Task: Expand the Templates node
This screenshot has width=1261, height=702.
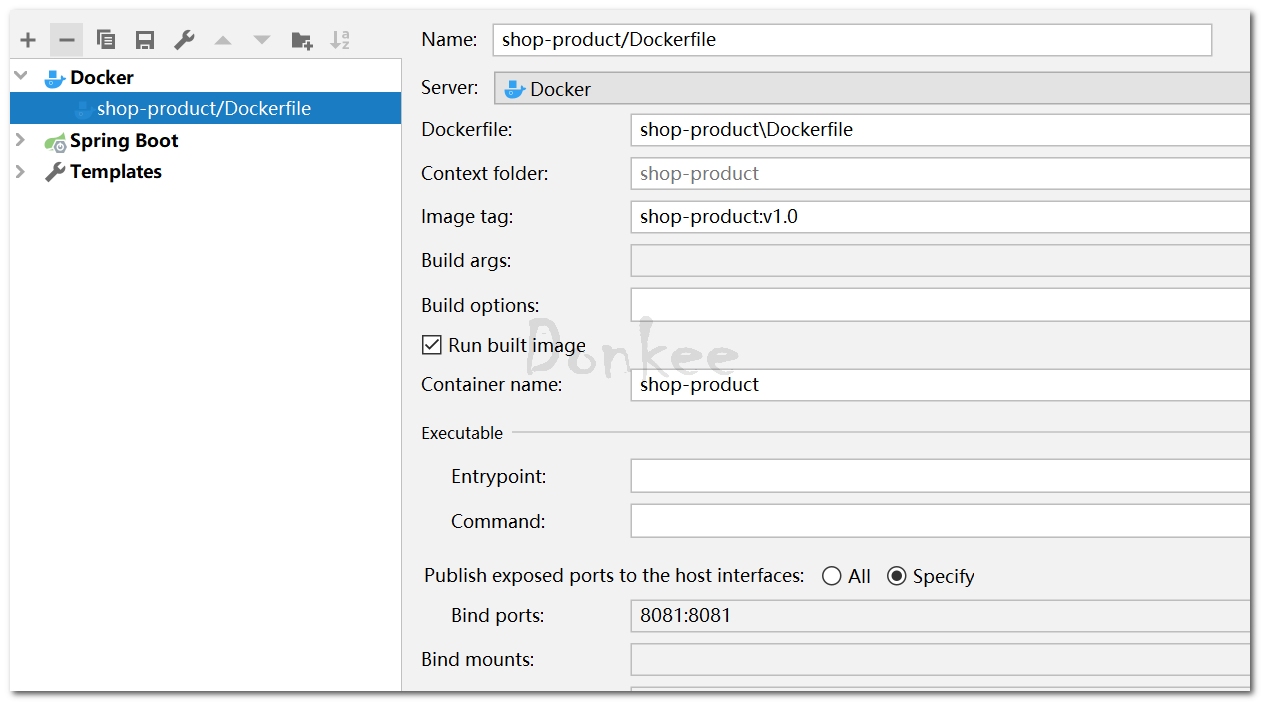Action: tap(20, 171)
